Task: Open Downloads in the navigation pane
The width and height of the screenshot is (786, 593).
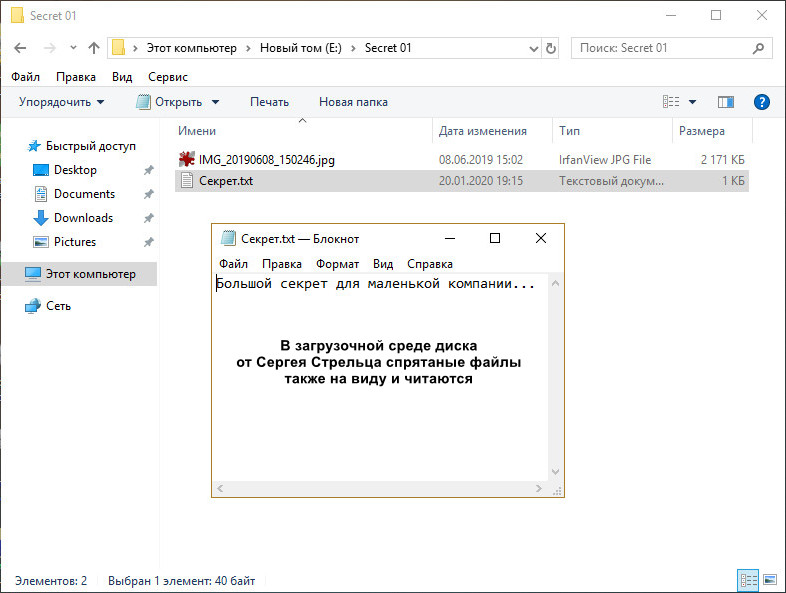Action: 83,218
